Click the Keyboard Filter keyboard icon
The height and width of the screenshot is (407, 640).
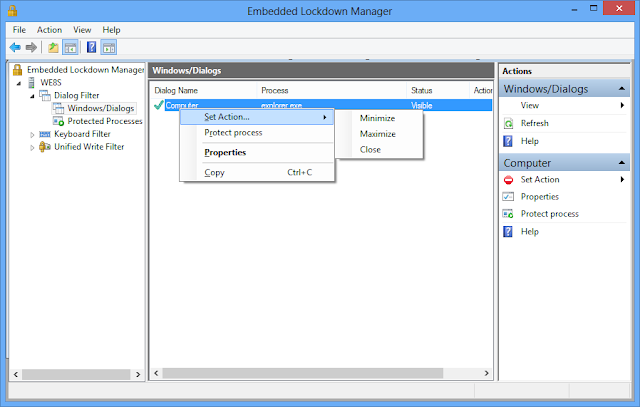pyautogui.click(x=44, y=134)
